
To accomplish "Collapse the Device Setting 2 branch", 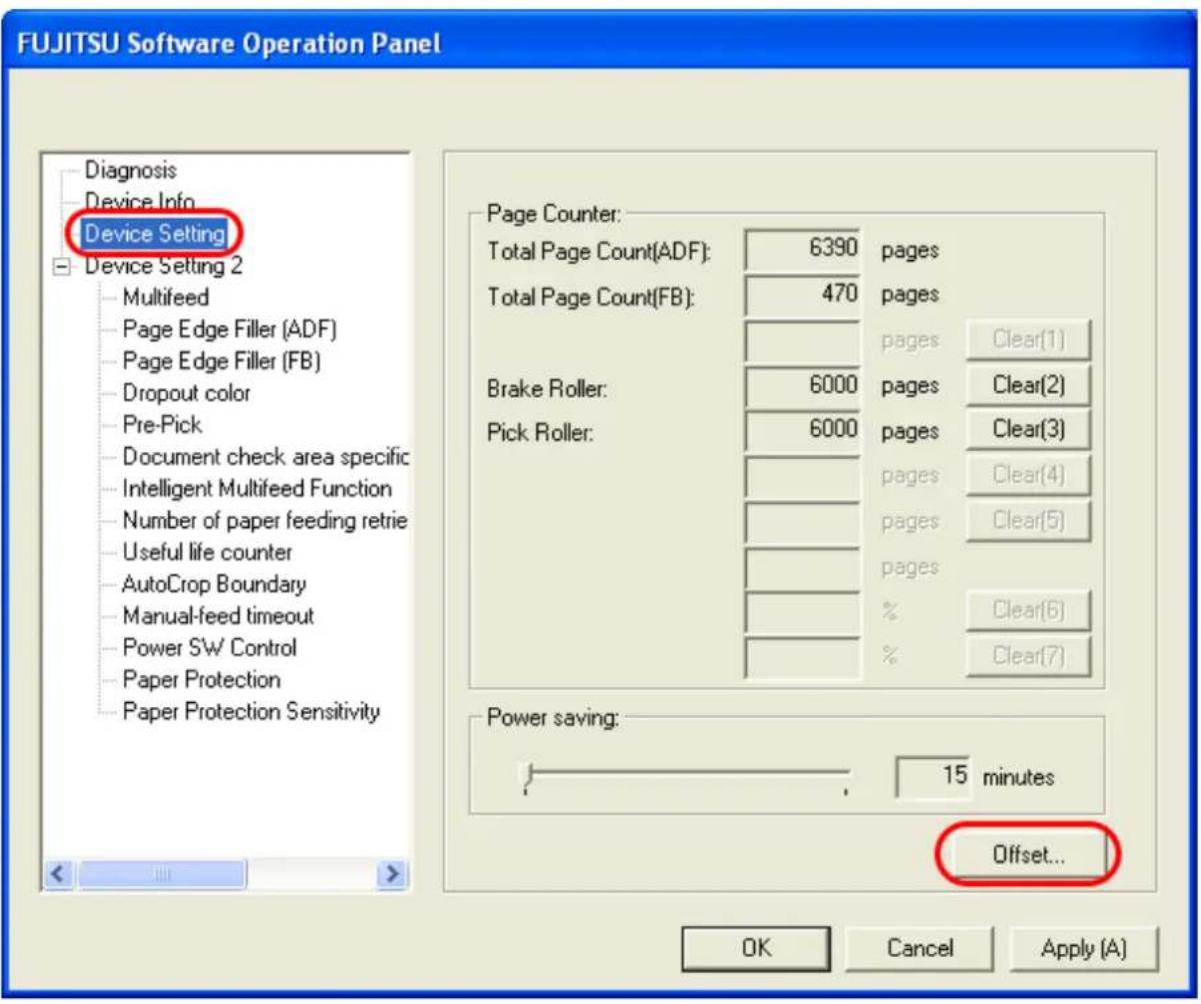I will coord(61,267).
